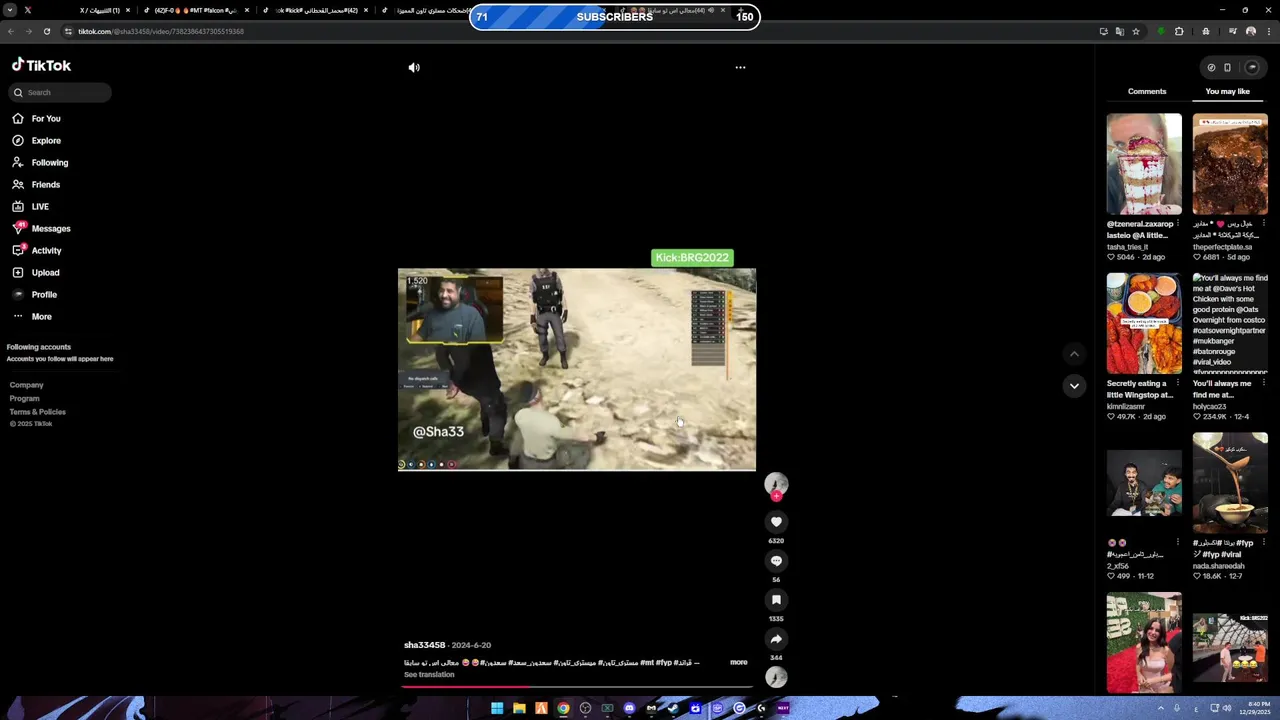Open the nada.shareedah chocolate pour thumbnail
The height and width of the screenshot is (720, 1280).
[1230, 484]
